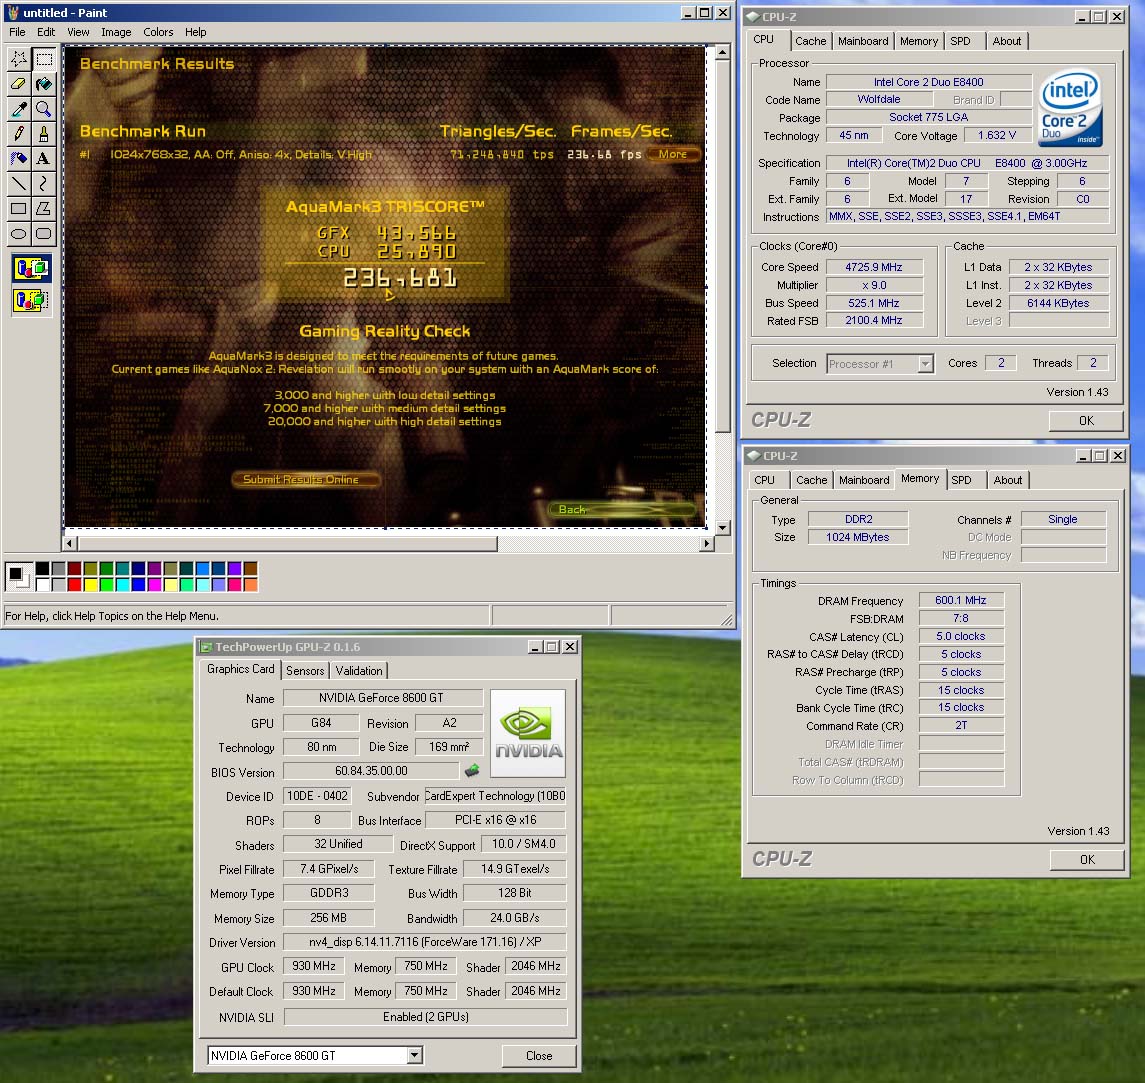Expand the NVIDIA GeForce 8600 GT card dropdown
This screenshot has width=1145, height=1083.
click(414, 1055)
